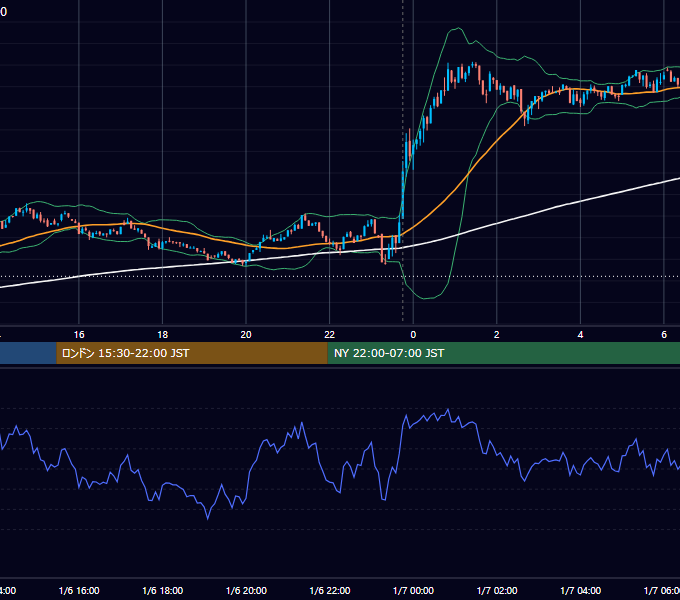Click the 1/7 00:00 time label
Viewport: 680px width, 600px height.
pyautogui.click(x=413, y=590)
